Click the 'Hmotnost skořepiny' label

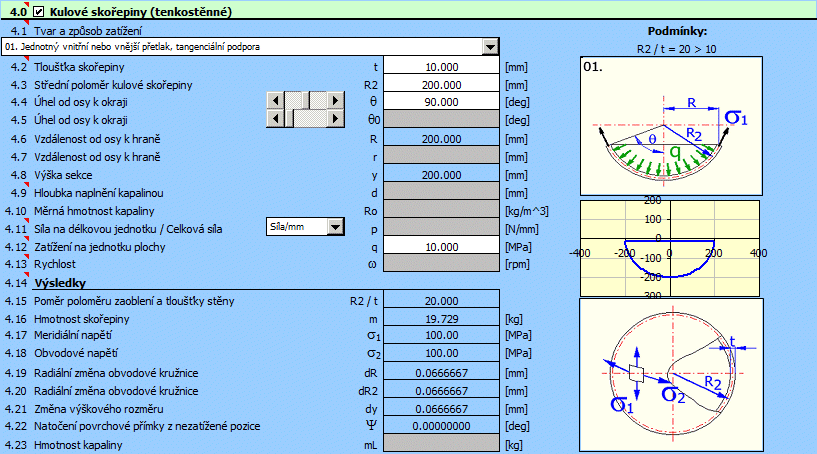(81, 318)
